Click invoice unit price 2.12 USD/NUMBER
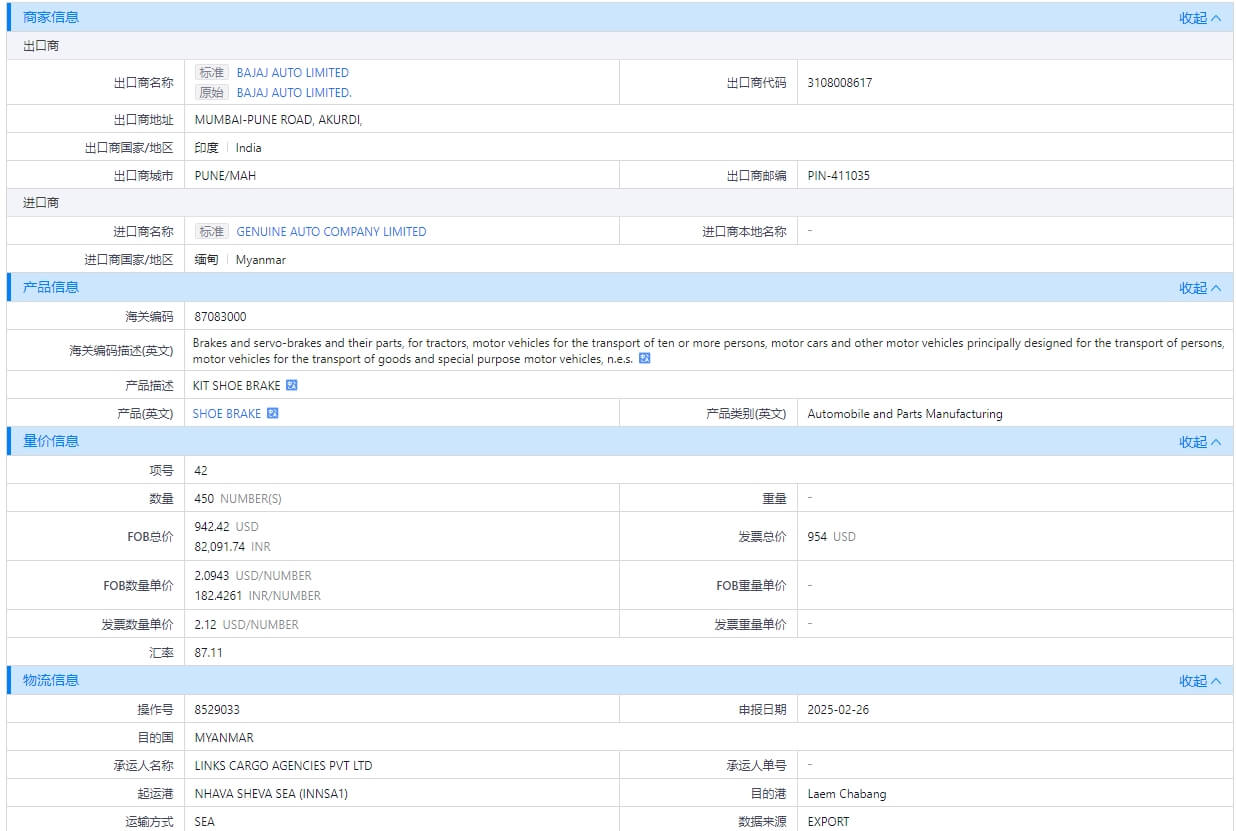The image size is (1236, 831). (247, 625)
